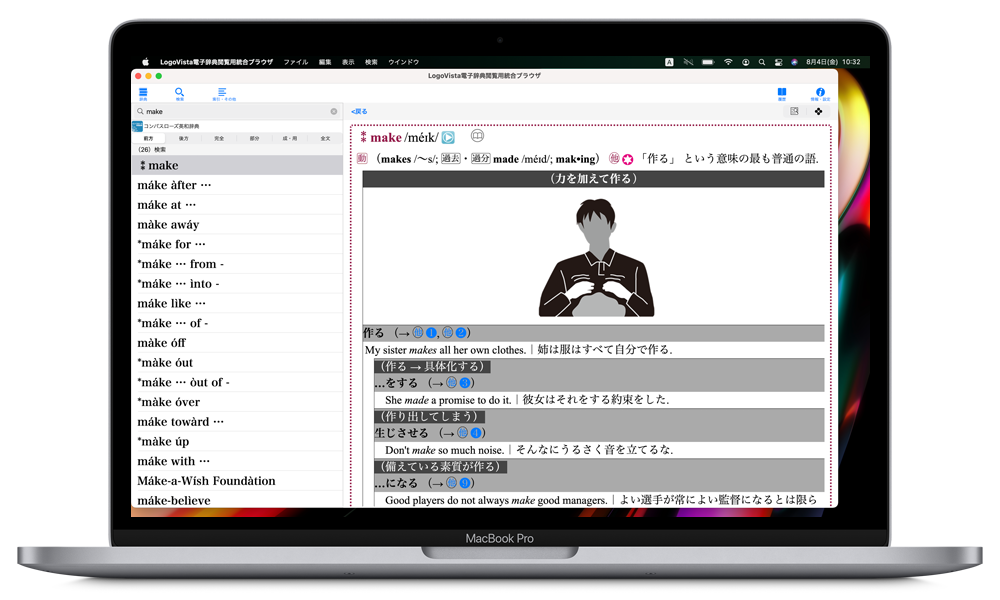Select the make after ··· result
The image size is (1000, 600).
click(x=237, y=185)
